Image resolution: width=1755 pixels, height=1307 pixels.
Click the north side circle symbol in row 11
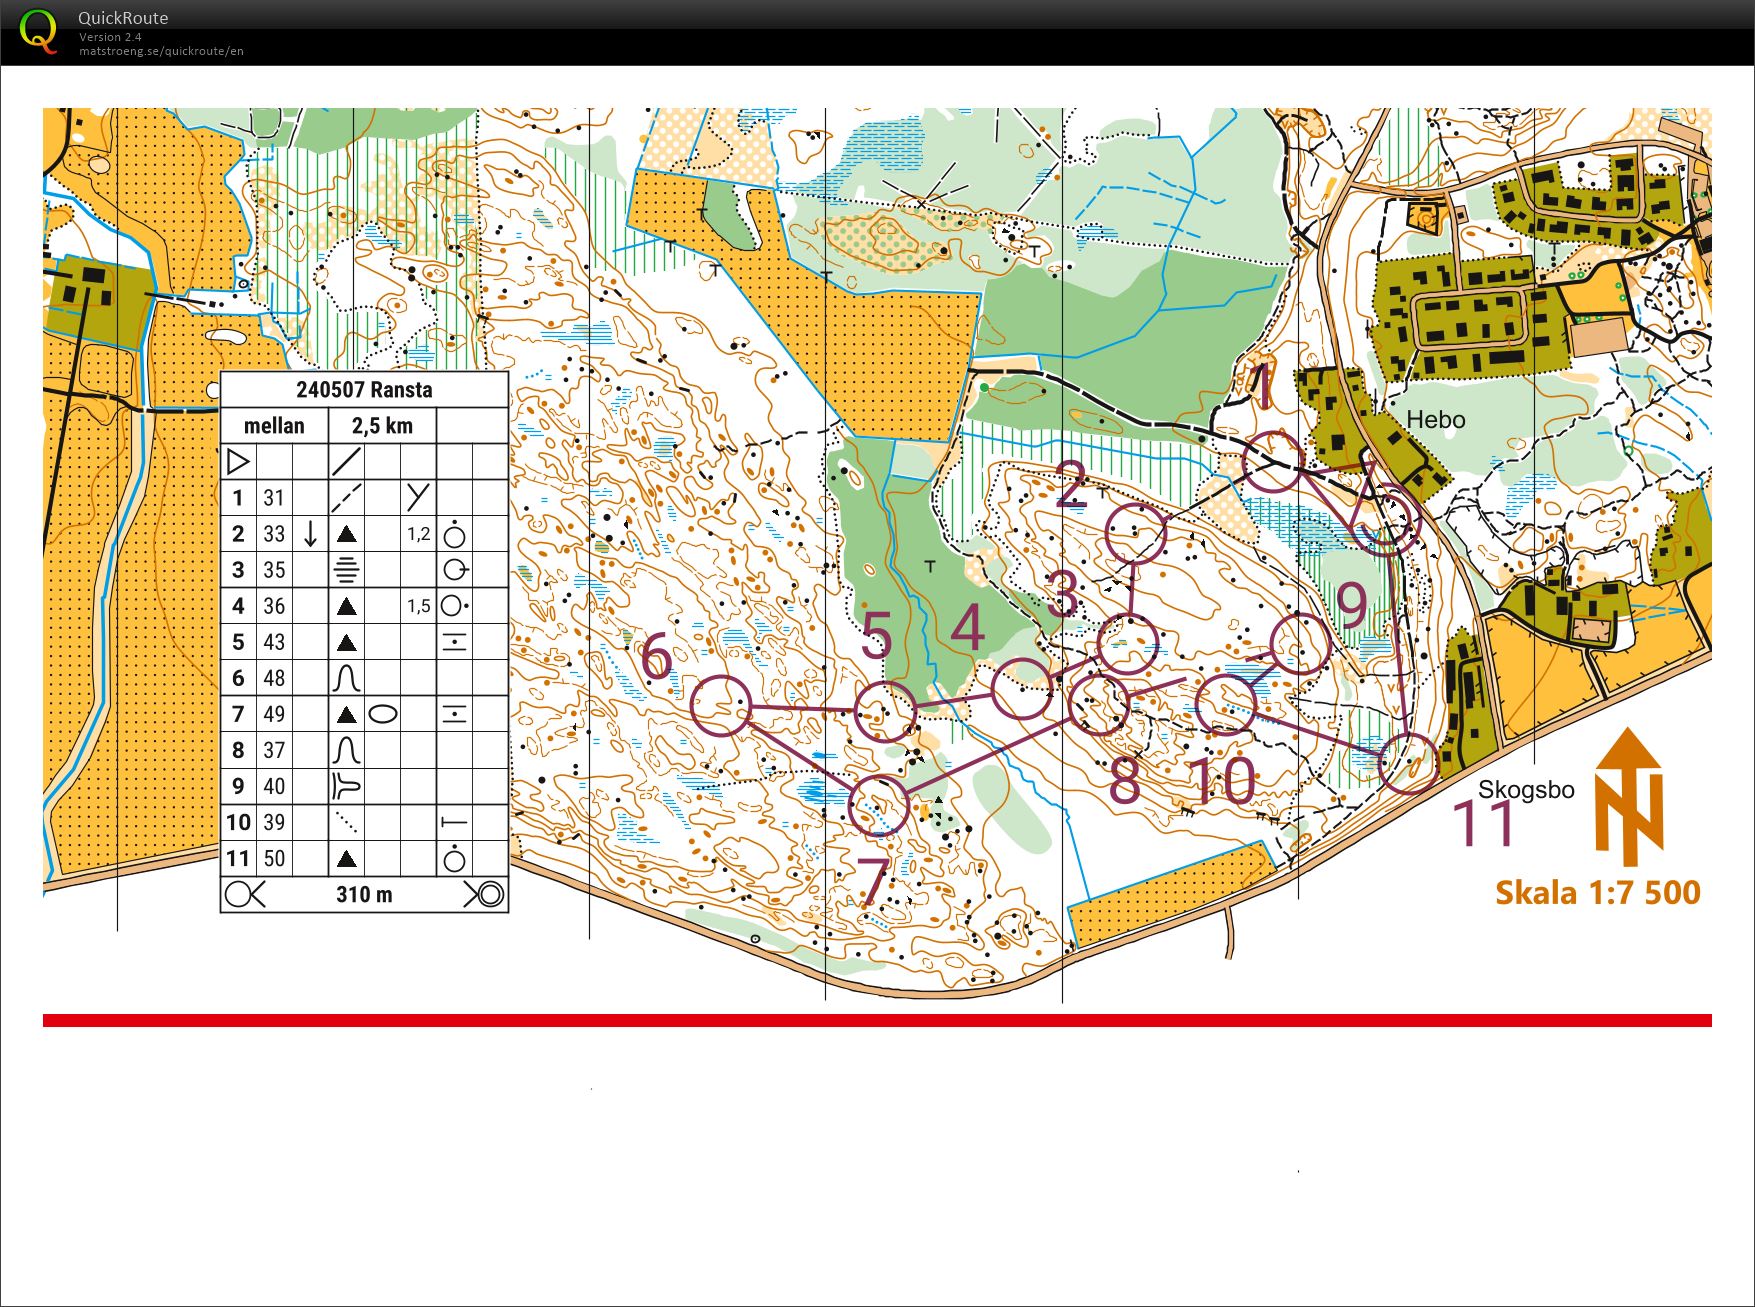click(454, 858)
